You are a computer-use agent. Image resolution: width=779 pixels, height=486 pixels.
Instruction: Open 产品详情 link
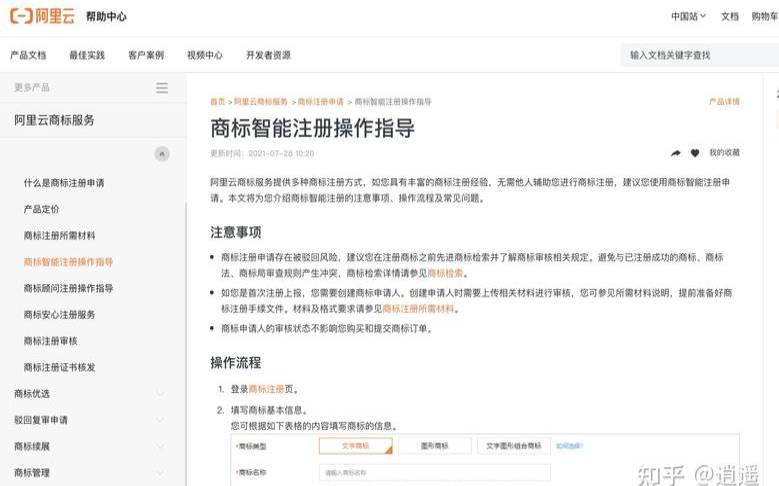pyautogui.click(x=724, y=102)
